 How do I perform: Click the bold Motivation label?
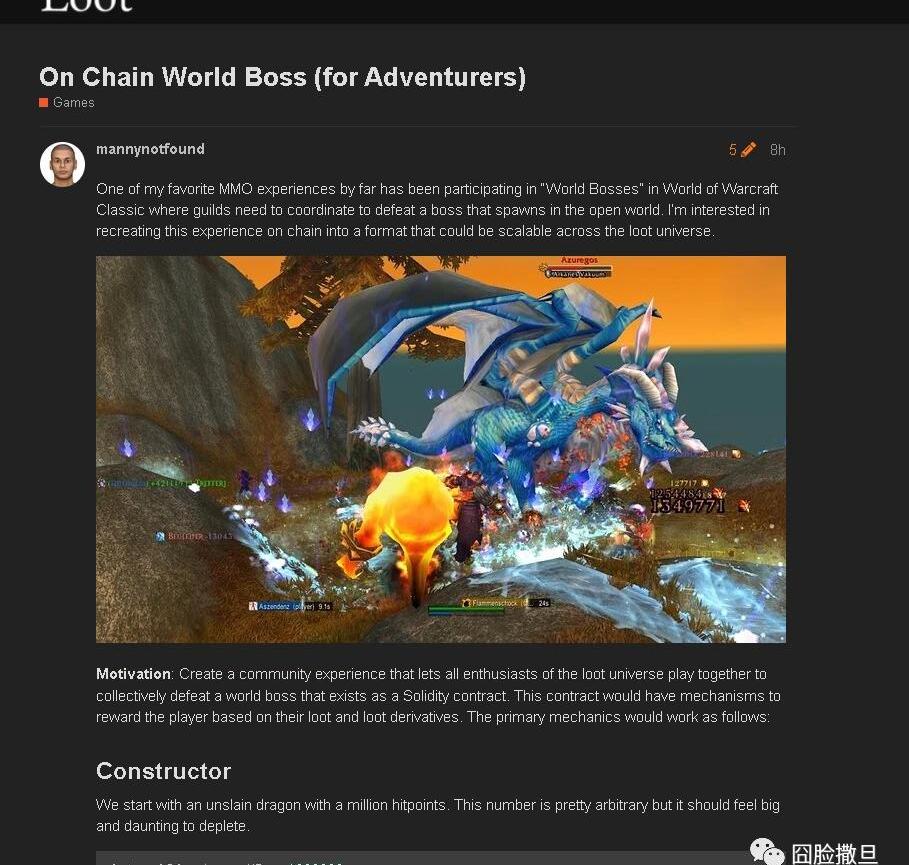133,674
